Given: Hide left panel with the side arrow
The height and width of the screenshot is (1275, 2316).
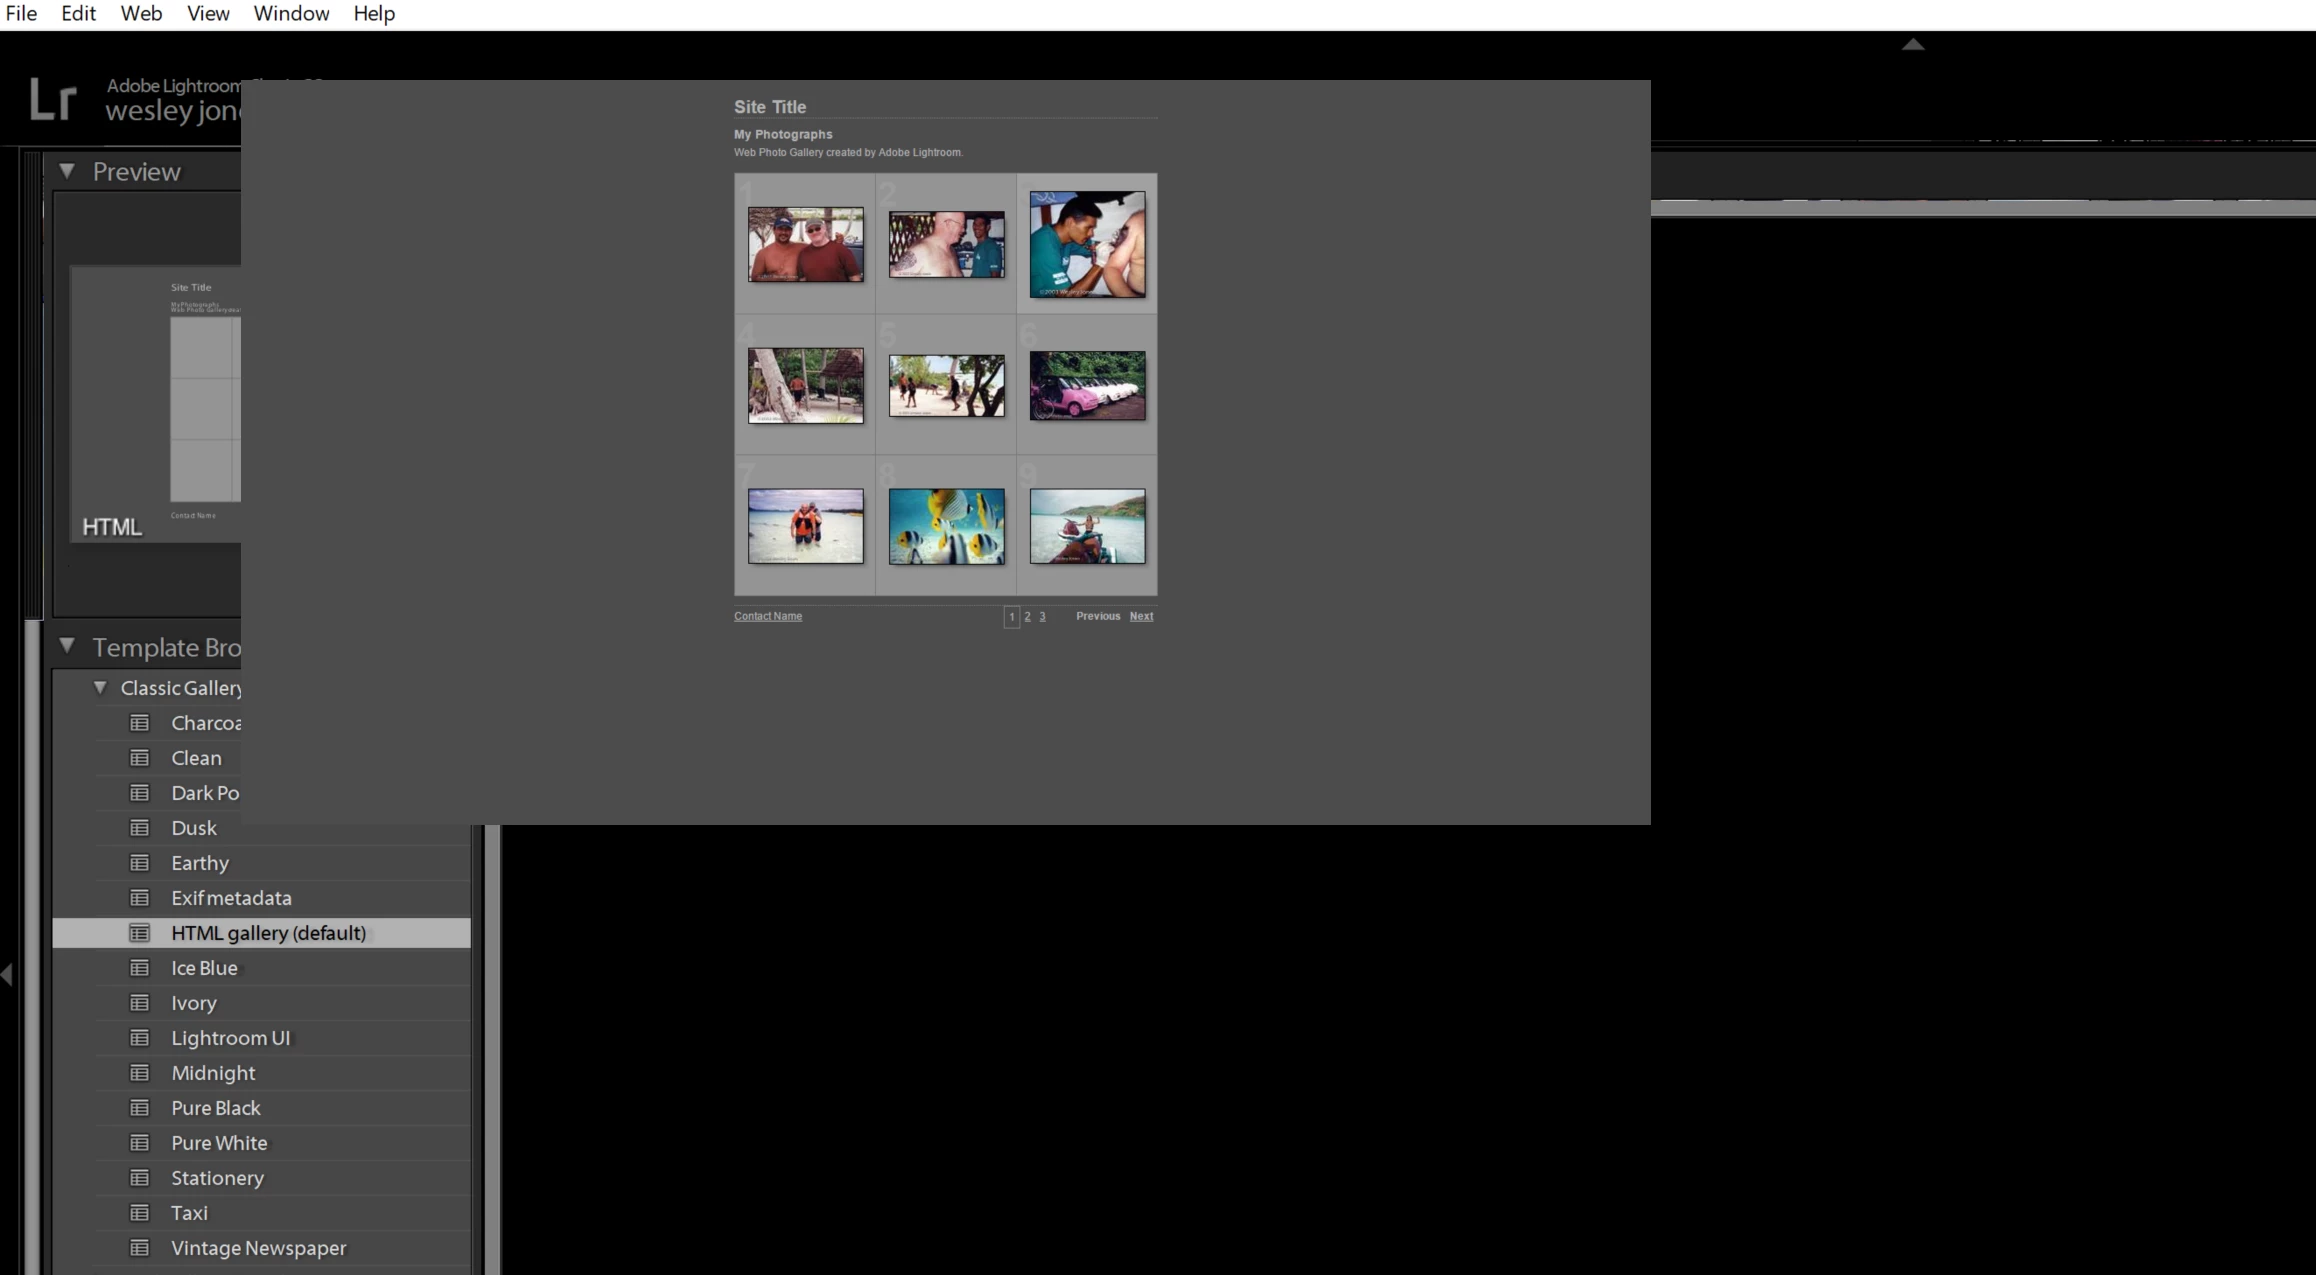Looking at the screenshot, I should click(x=7, y=974).
